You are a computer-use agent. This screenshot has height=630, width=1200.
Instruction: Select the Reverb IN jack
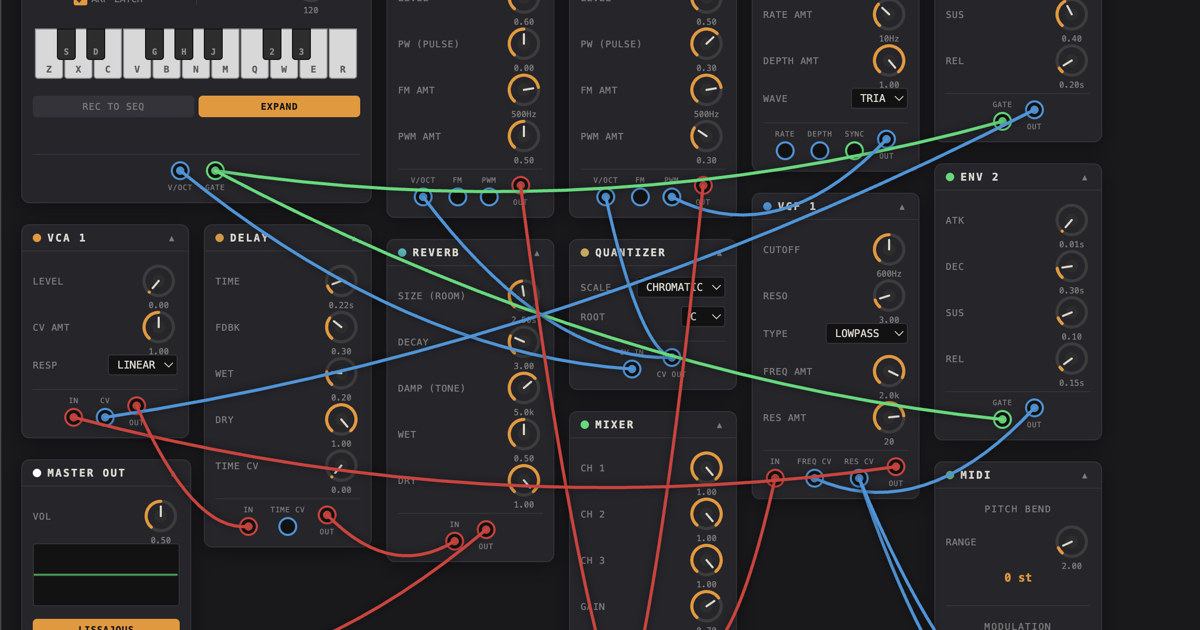[454, 541]
